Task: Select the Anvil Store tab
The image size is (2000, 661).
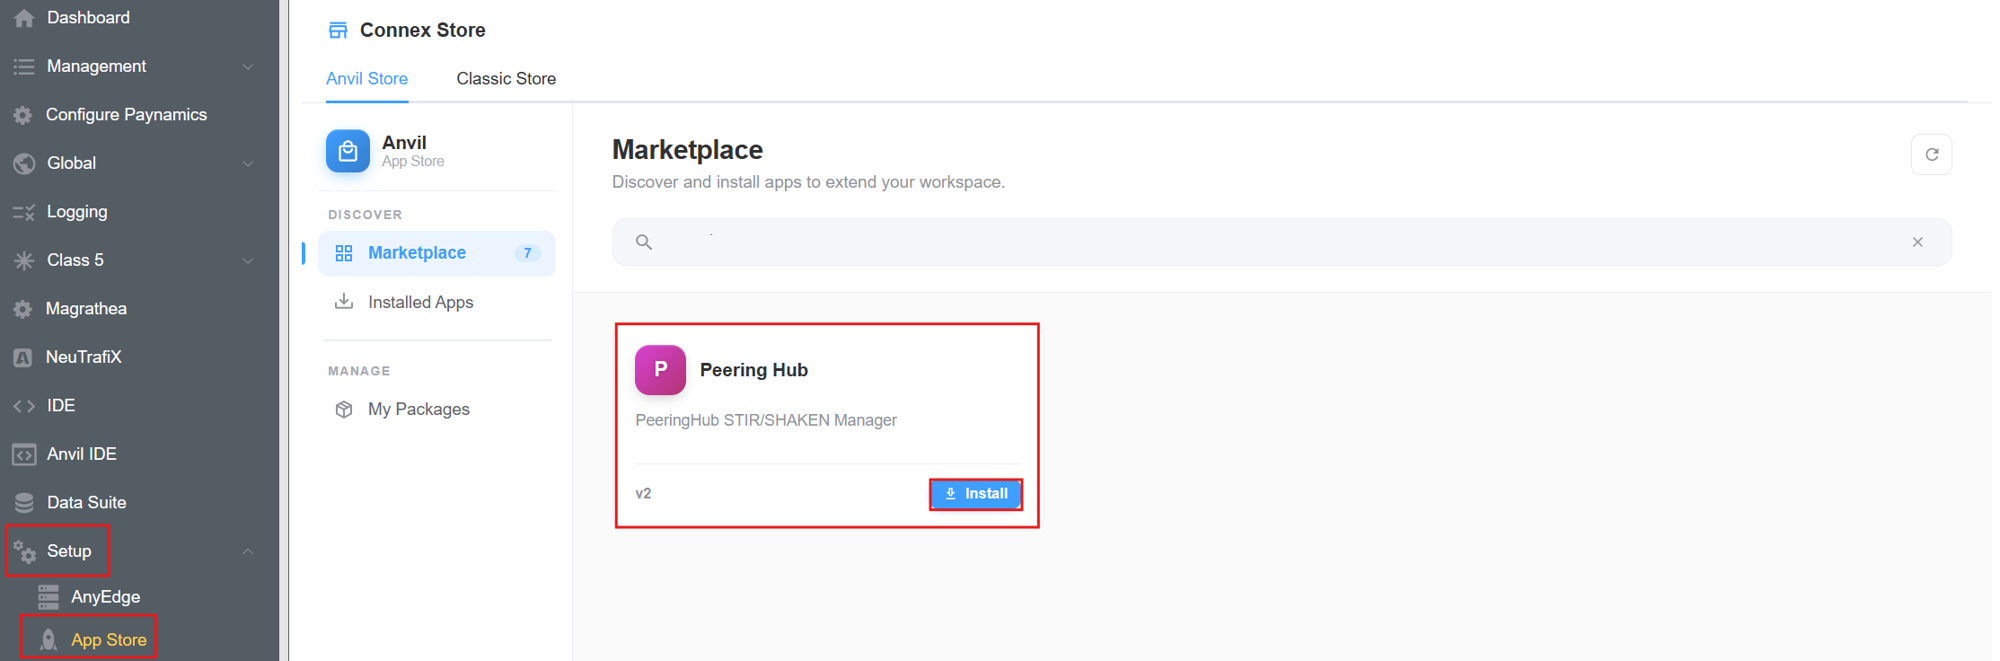Action: coord(367,79)
